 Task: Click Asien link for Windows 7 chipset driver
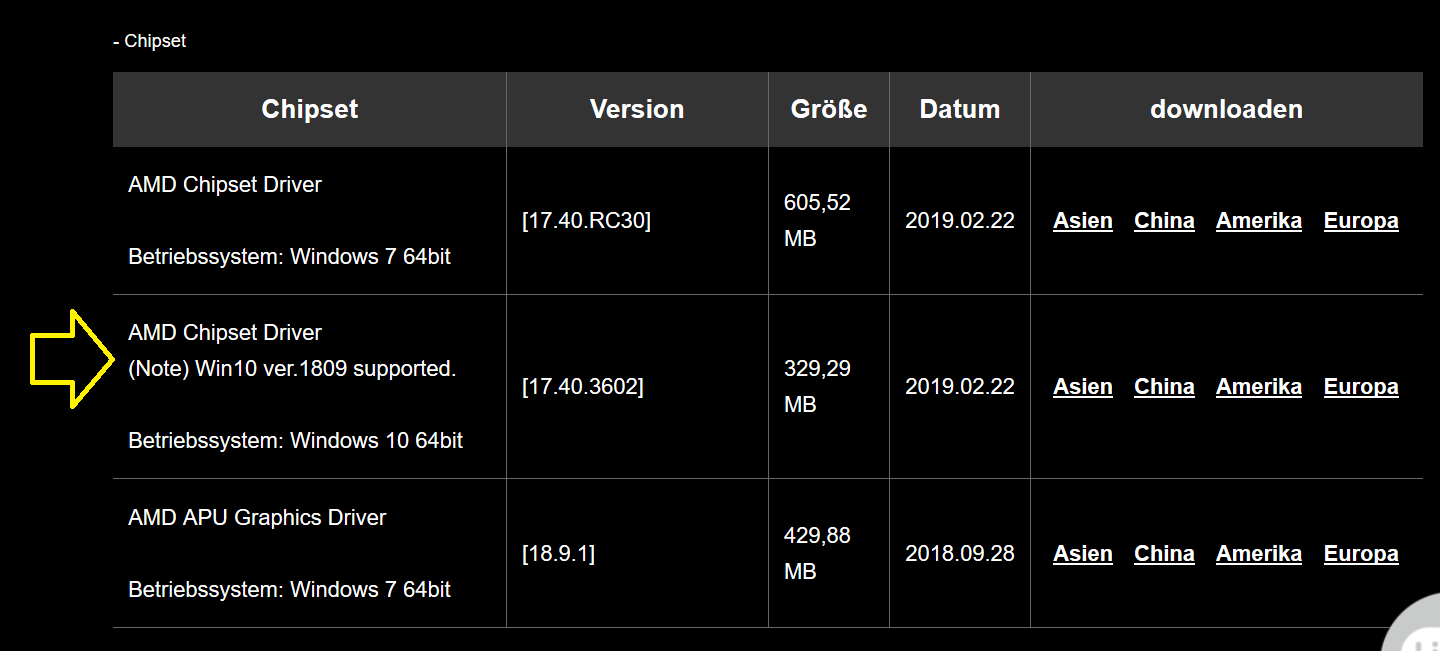pyautogui.click(x=1082, y=221)
